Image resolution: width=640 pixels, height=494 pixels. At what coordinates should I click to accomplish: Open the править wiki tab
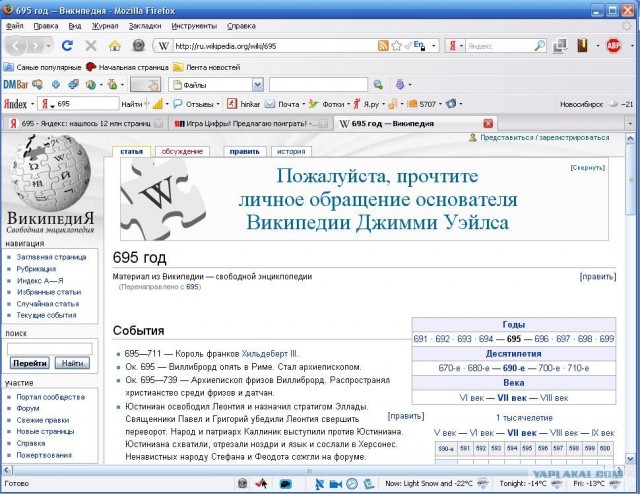[244, 151]
